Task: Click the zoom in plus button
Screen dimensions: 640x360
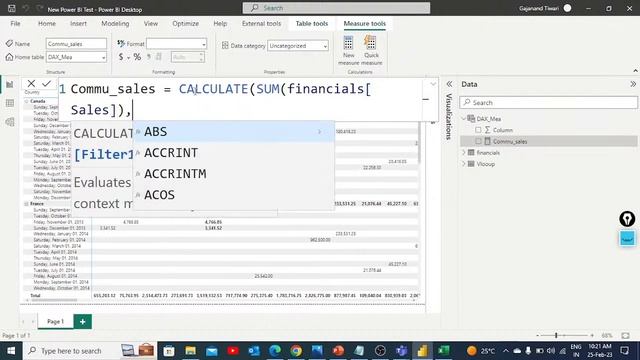Action: point(592,336)
